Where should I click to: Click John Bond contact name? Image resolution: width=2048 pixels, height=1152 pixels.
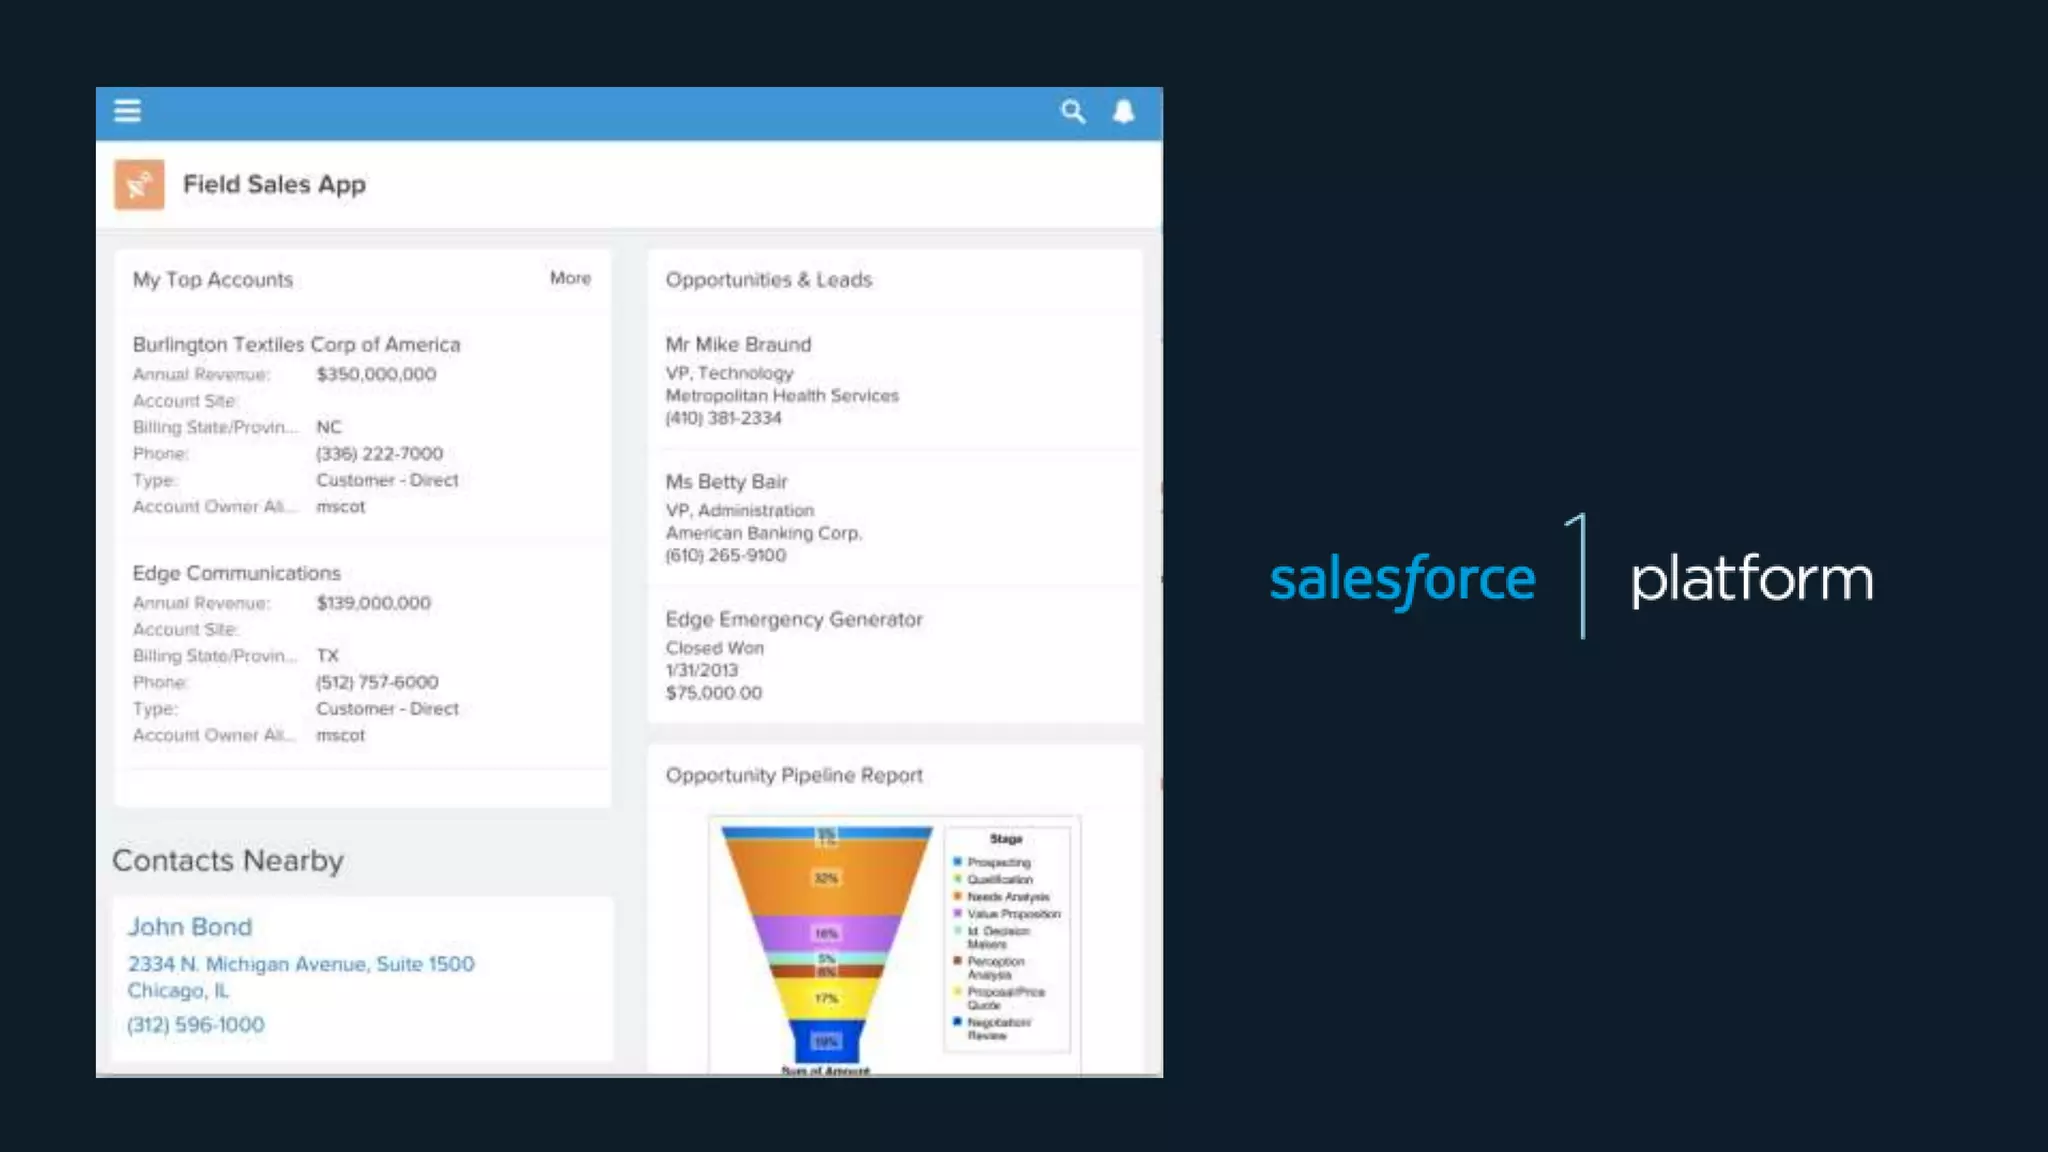coord(189,927)
